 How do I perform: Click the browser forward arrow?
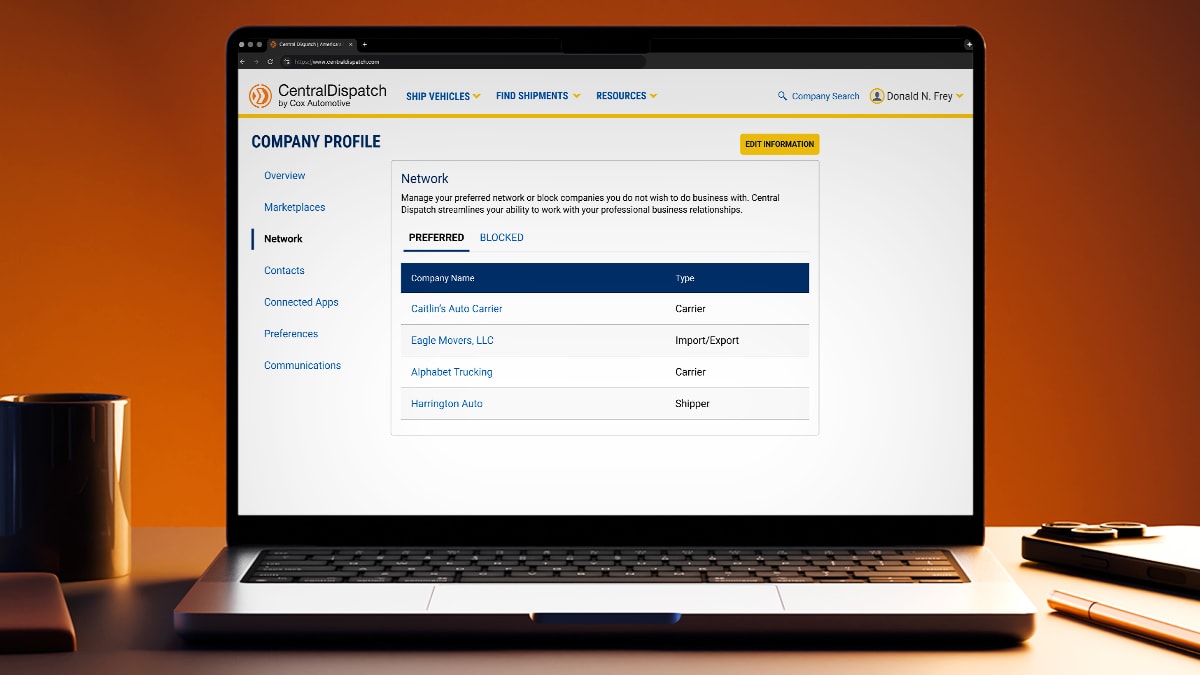(x=256, y=62)
